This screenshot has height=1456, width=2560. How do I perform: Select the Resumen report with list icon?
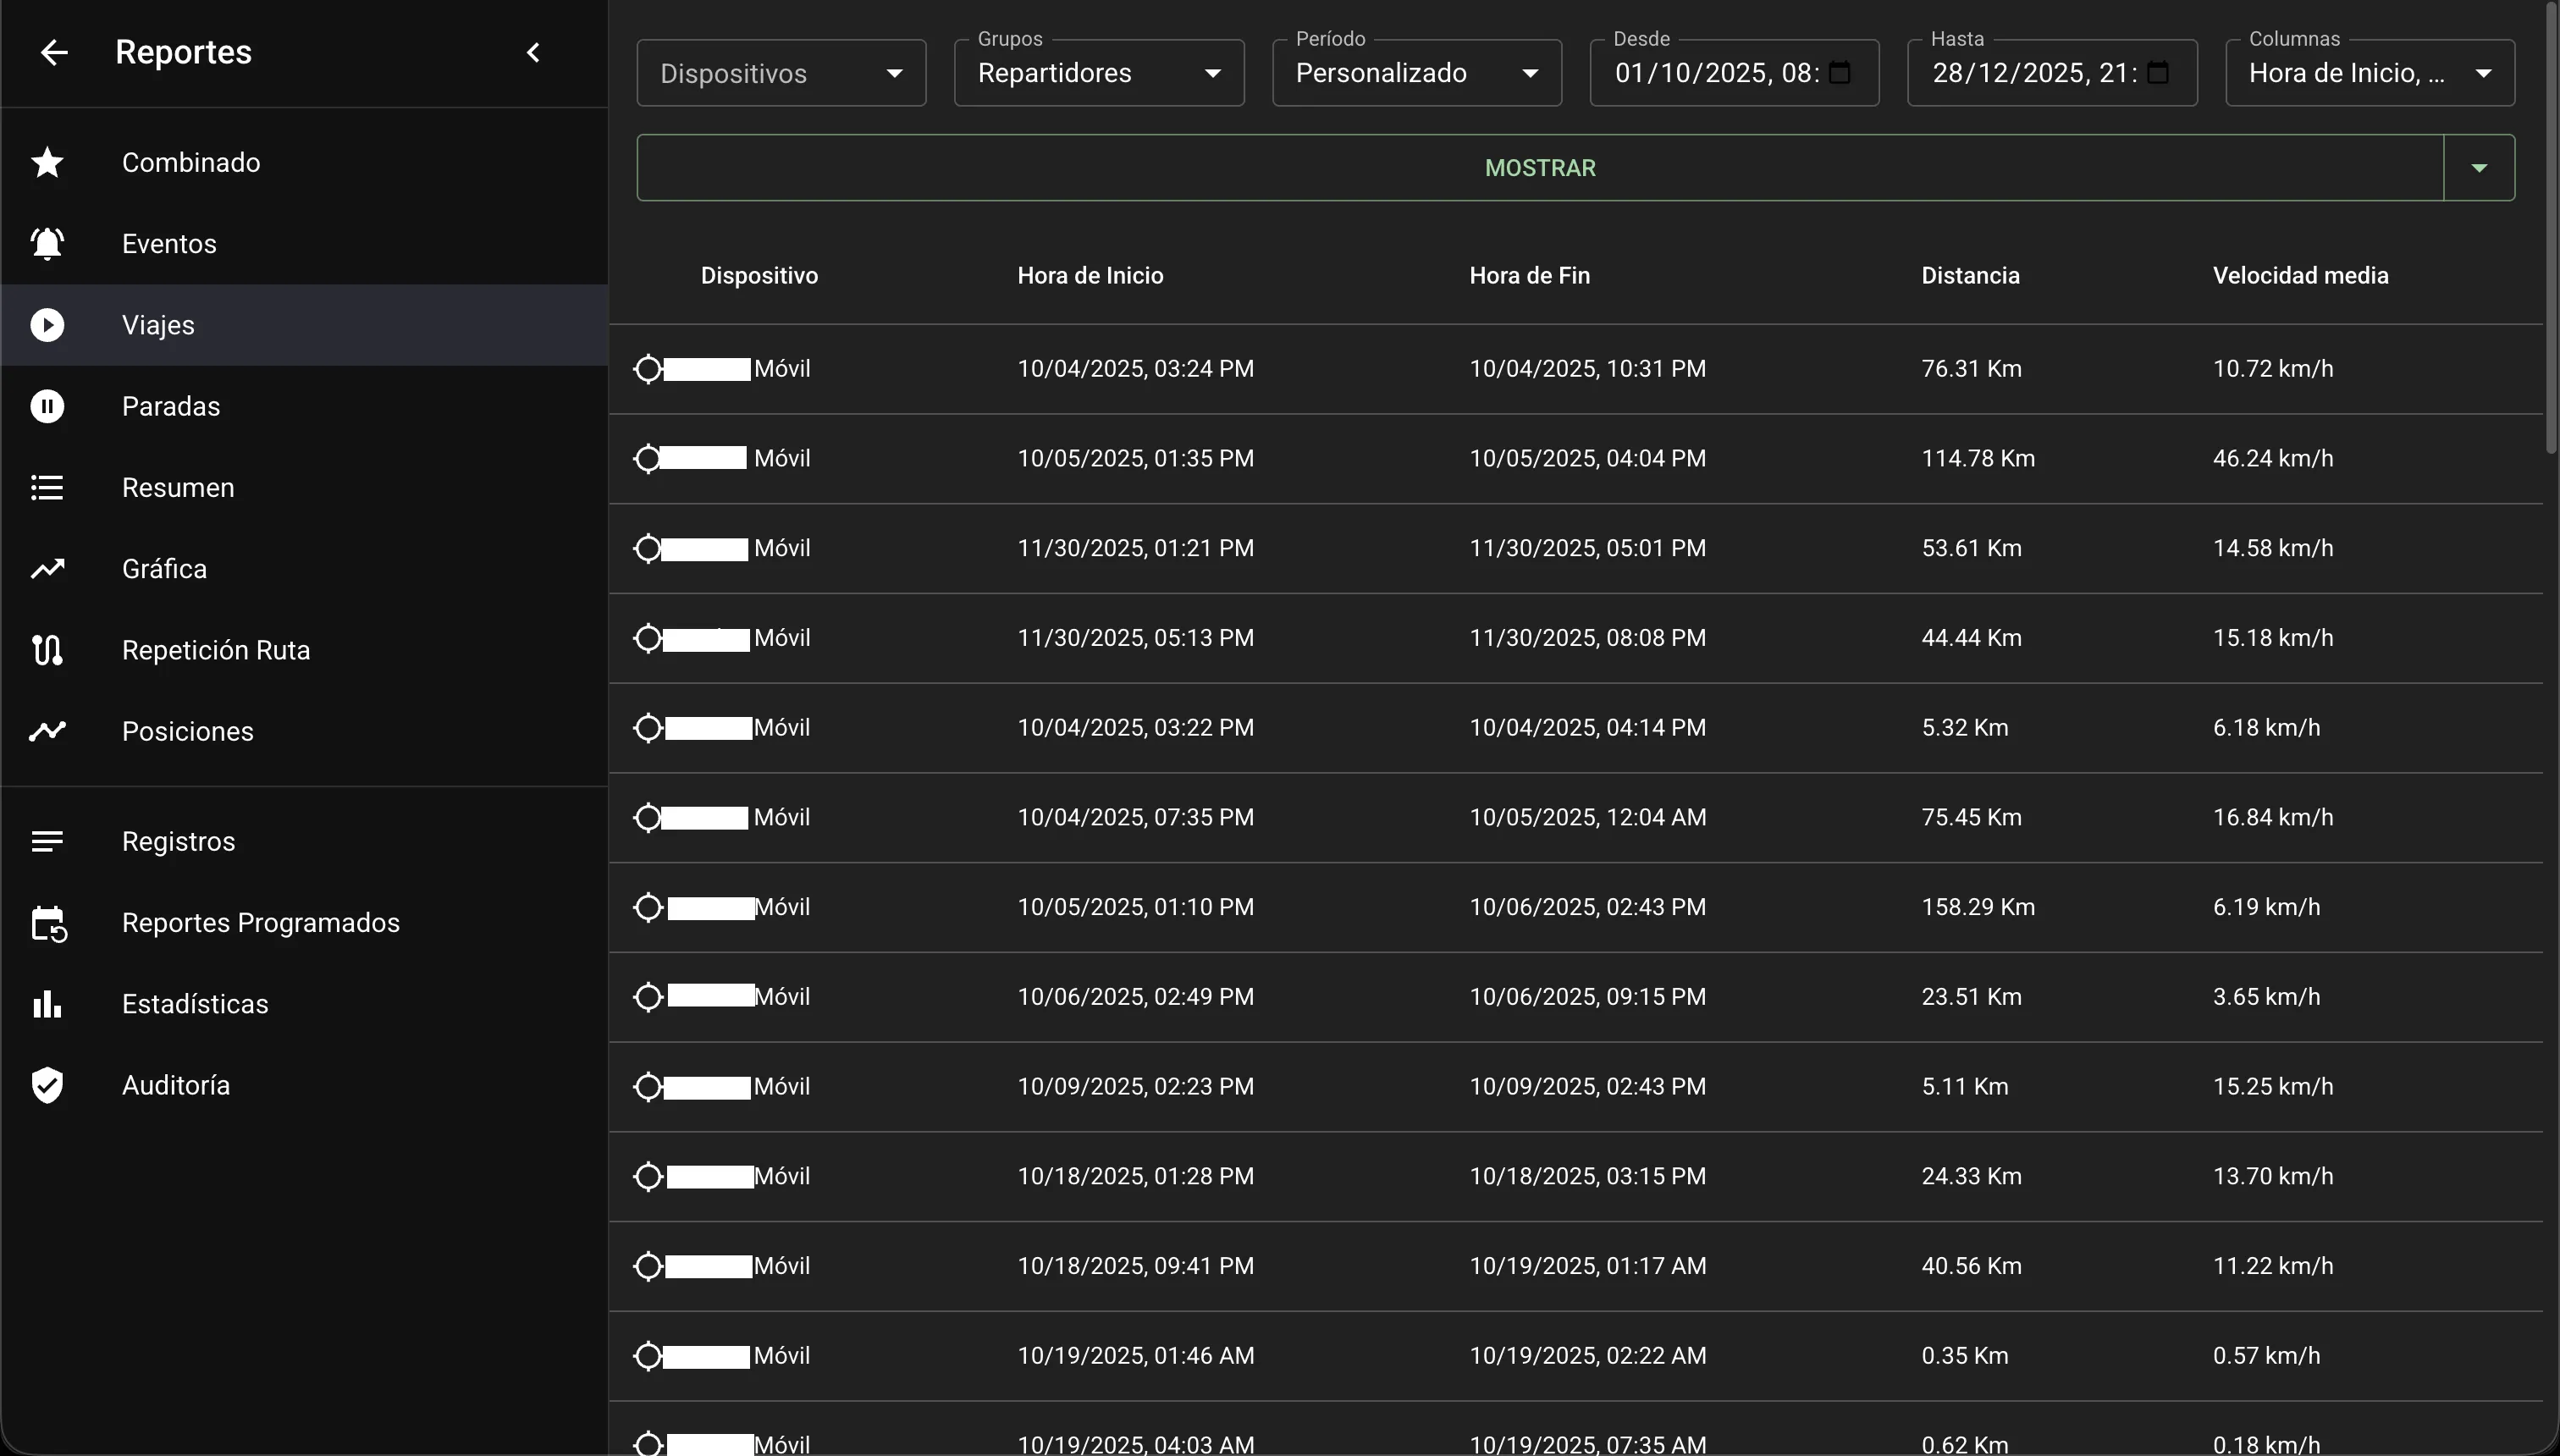tap(179, 488)
